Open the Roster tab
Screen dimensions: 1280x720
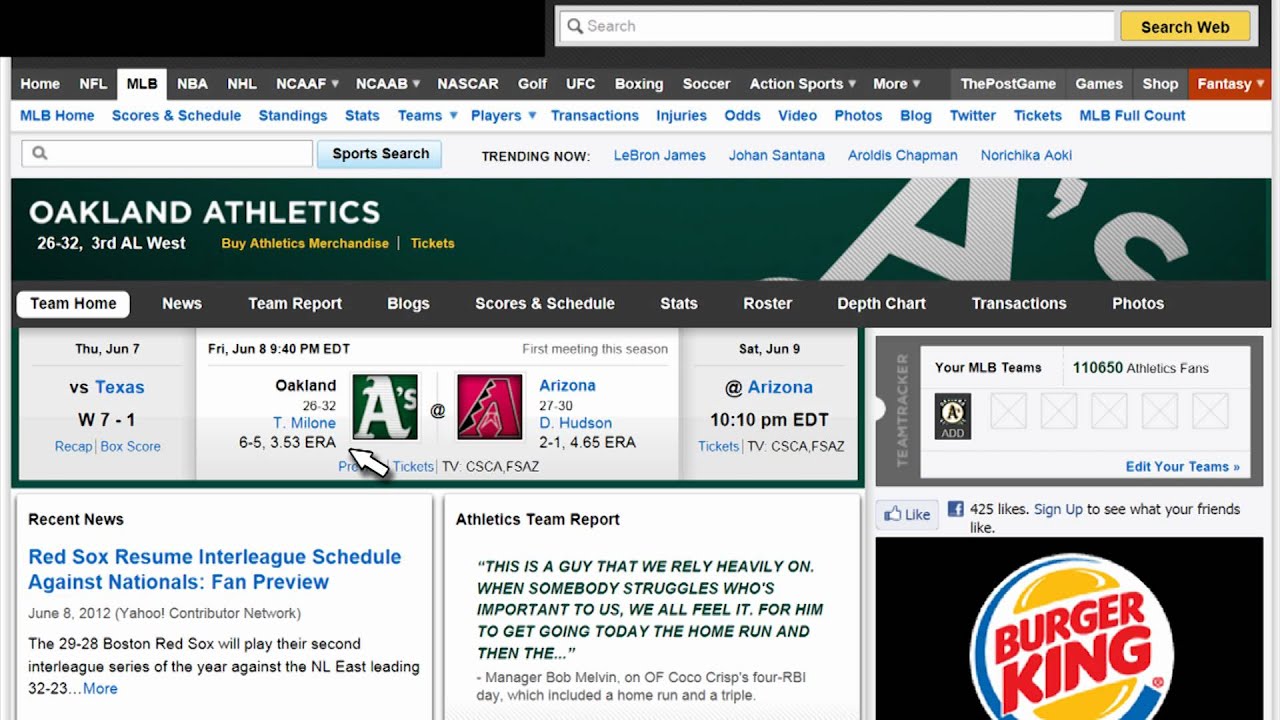coord(768,303)
